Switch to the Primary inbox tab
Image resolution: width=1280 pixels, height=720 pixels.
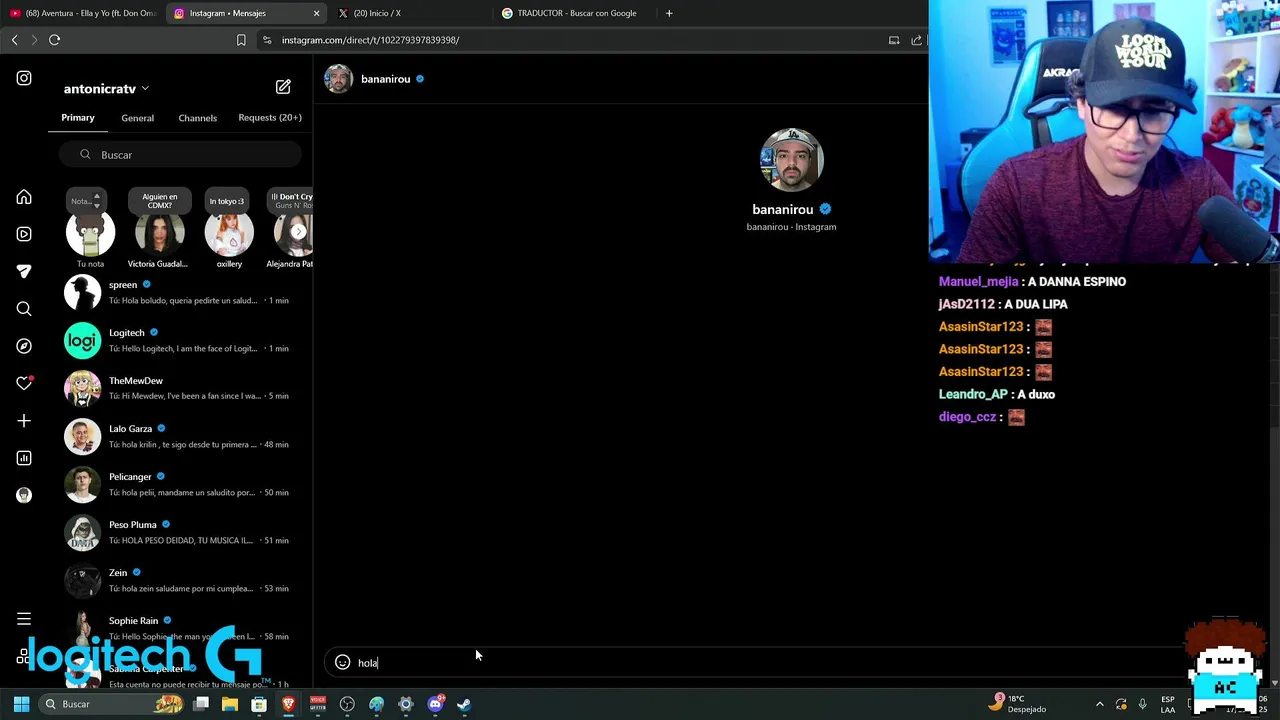point(78,118)
